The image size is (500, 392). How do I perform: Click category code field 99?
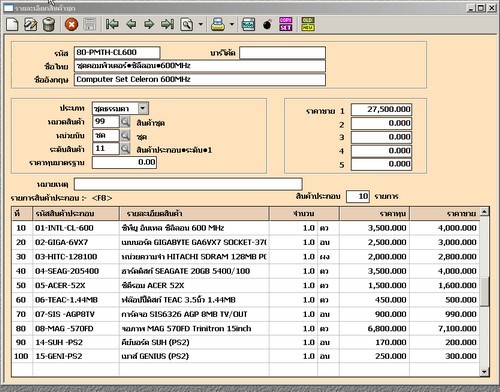105,122
